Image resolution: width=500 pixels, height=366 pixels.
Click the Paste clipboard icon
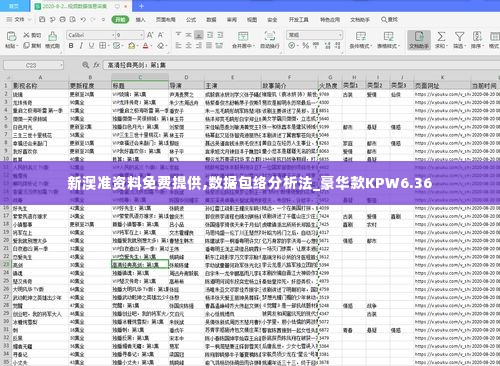click(x=11, y=36)
